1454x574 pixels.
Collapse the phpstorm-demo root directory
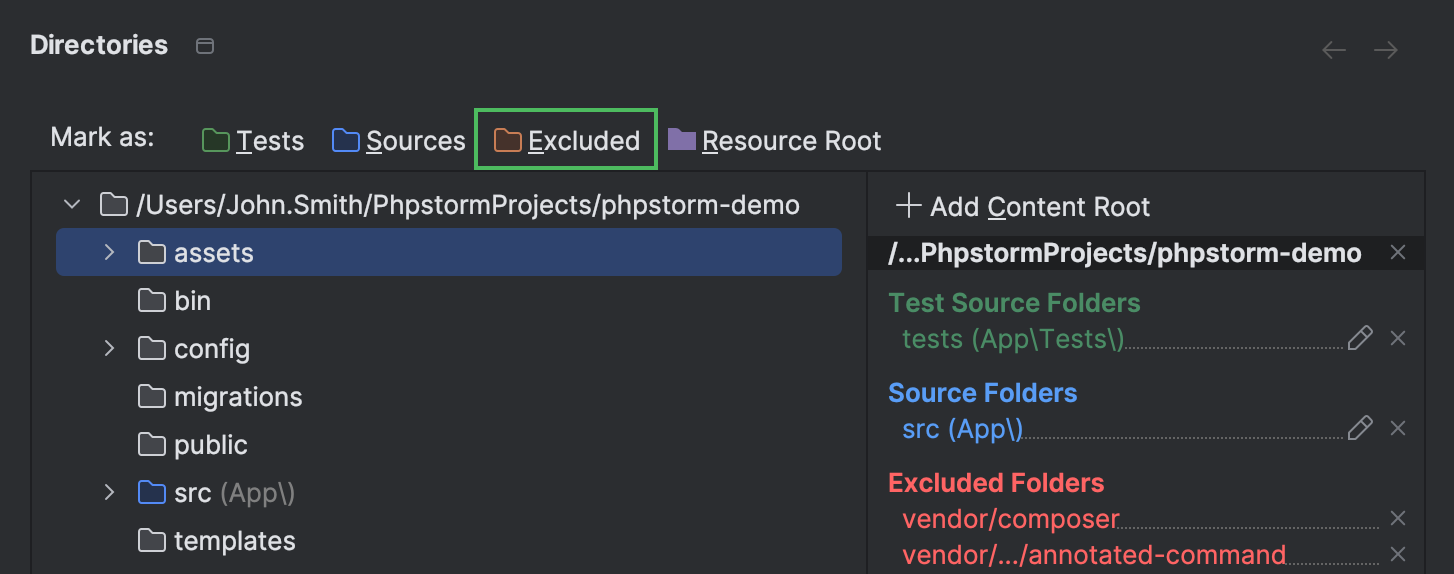pyautogui.click(x=72, y=206)
